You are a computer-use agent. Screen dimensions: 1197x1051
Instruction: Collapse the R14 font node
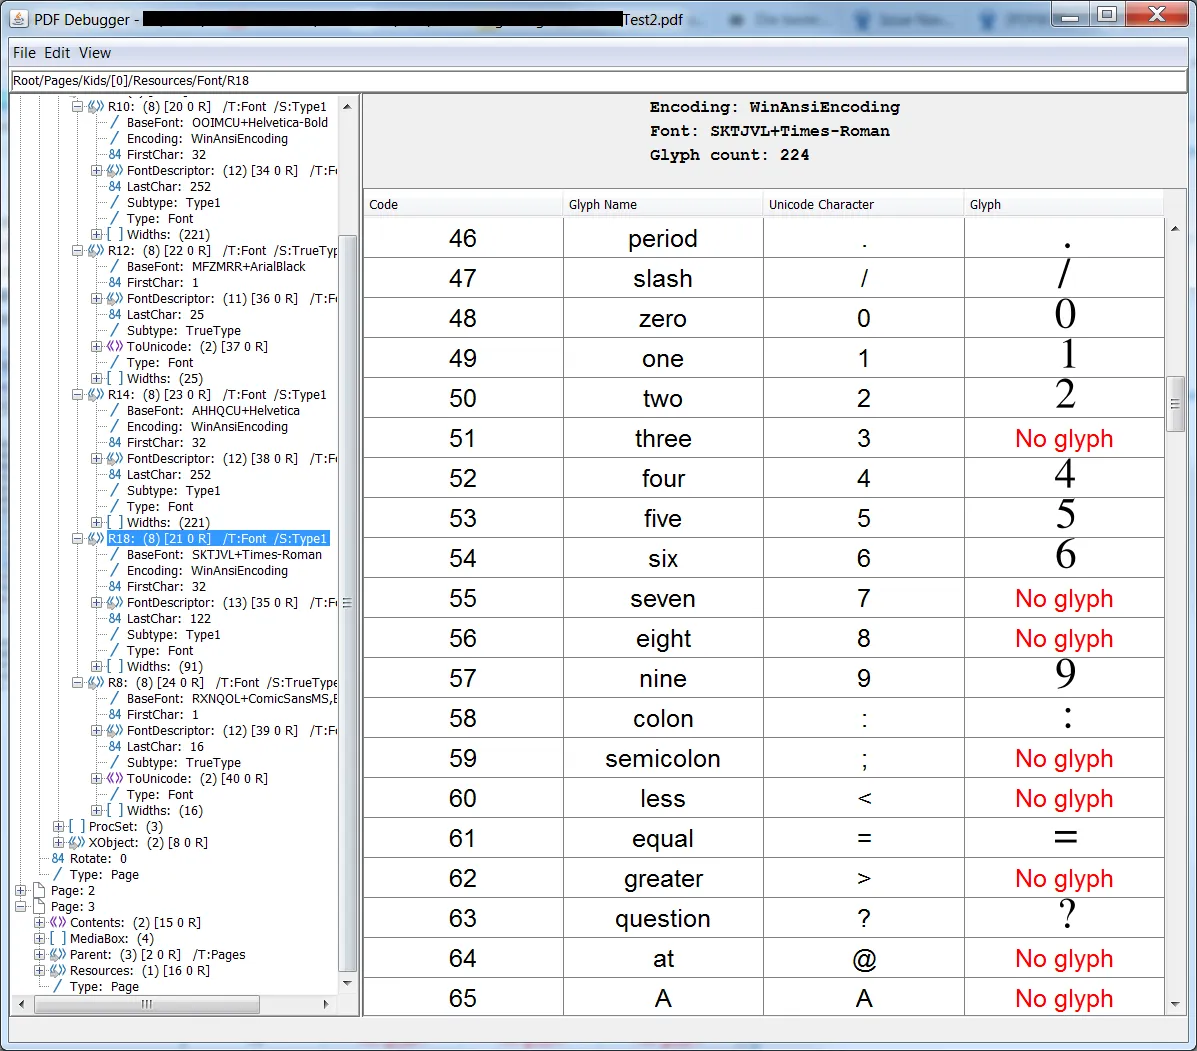[77, 395]
